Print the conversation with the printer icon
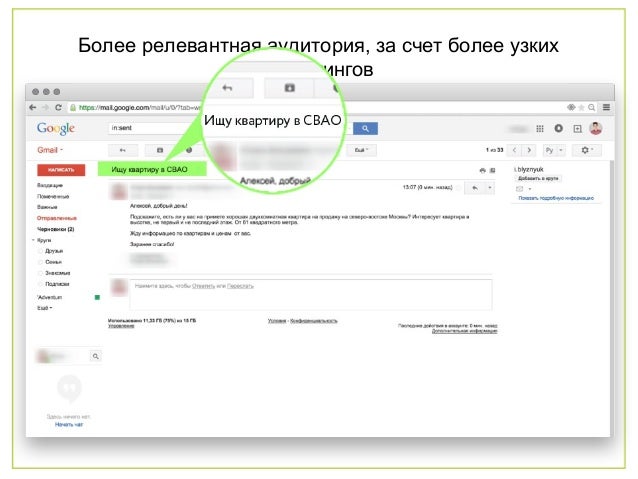This screenshot has height=479, width=638. pos(483,171)
